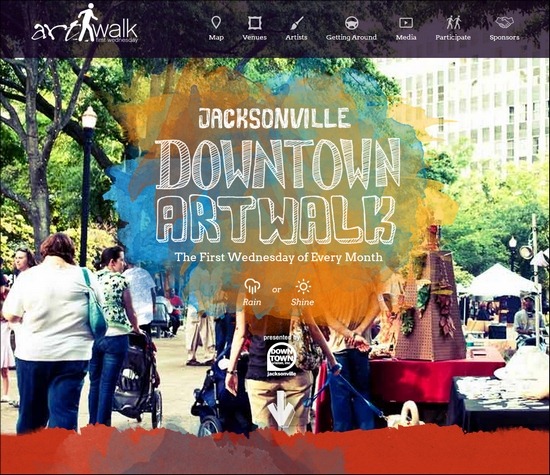This screenshot has width=550, height=475.
Task: Click the Venues frame icon
Action: pyautogui.click(x=255, y=23)
